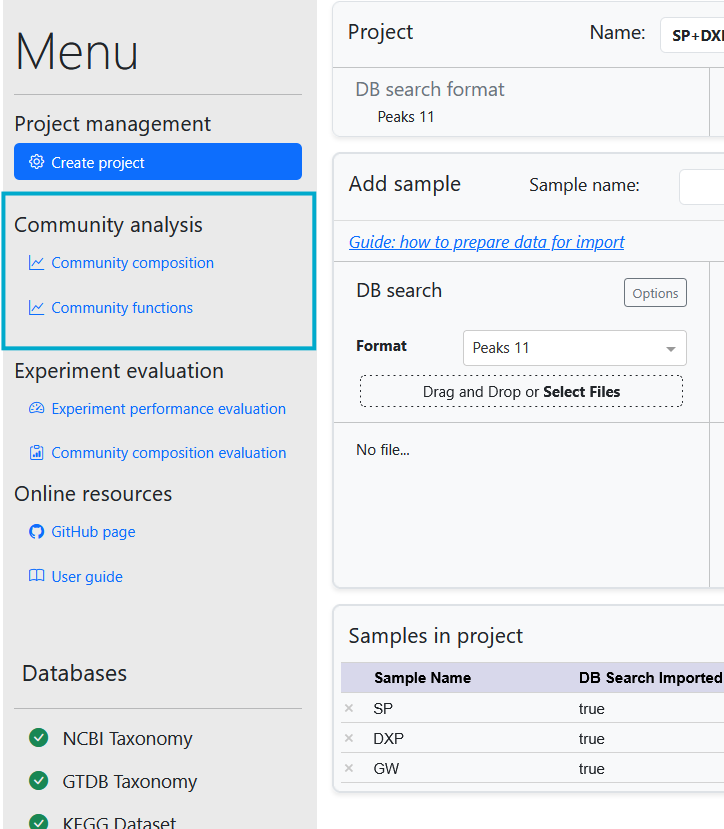Delete the DXP sample row
Screen dimensions: 724x829
coord(349,738)
